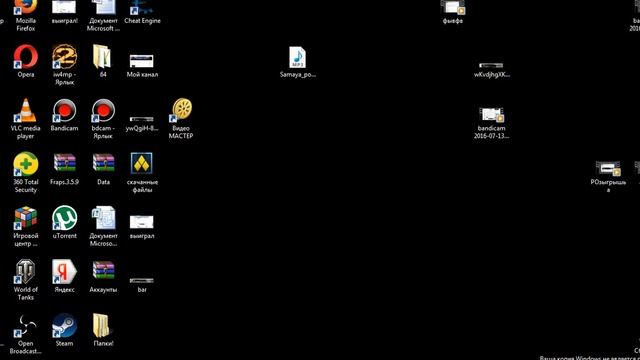Image resolution: width=640 pixels, height=360 pixels.
Task: Select the выиграл image beside Документ Microso...
Action: (142, 227)
